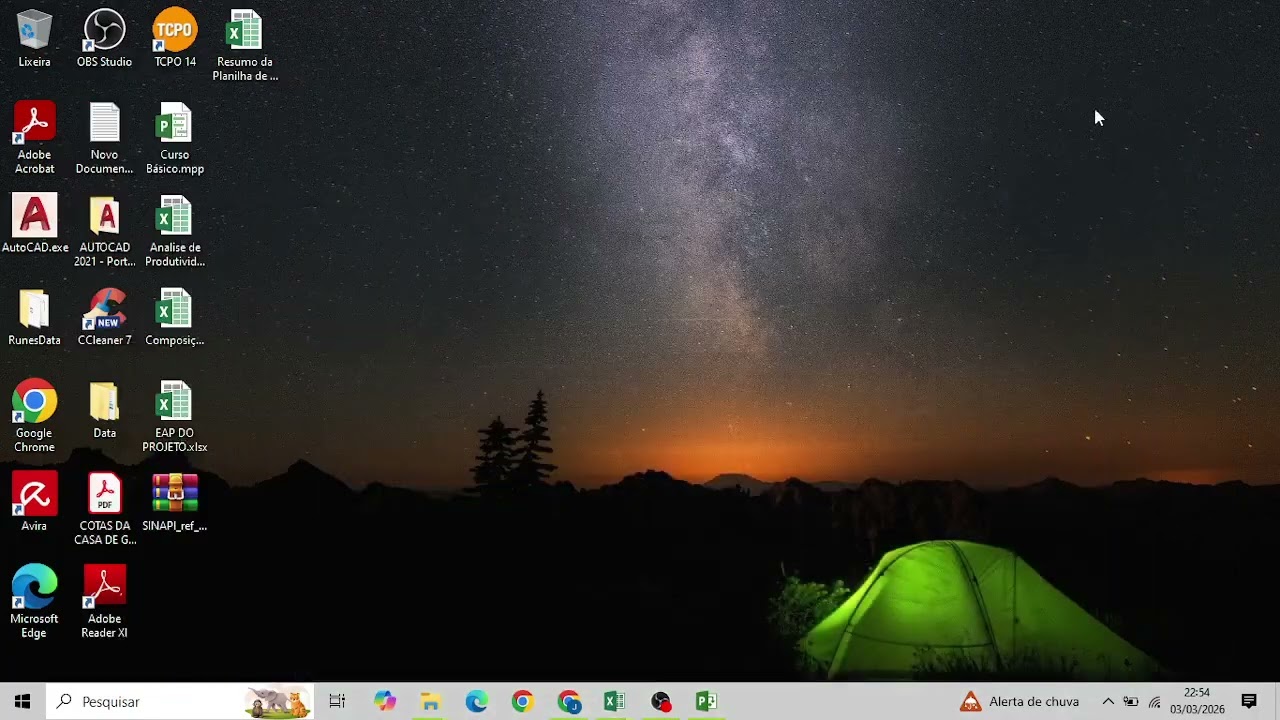Select the Analise de Produtividade Excel file

(175, 232)
